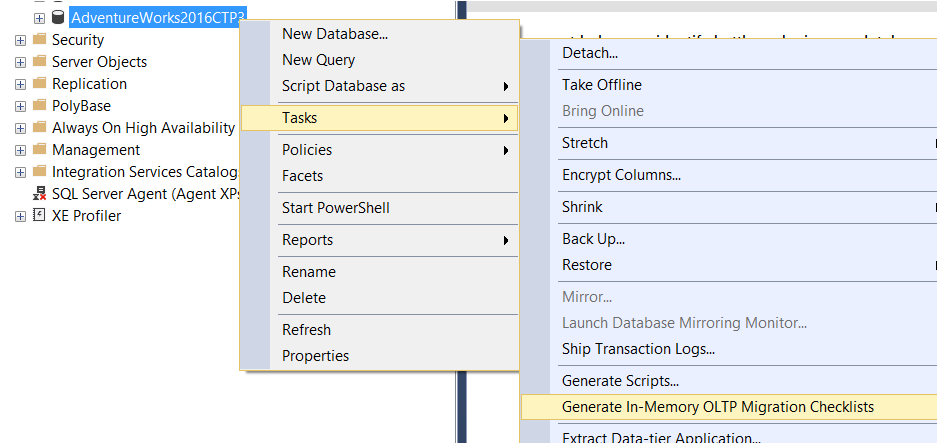The image size is (938, 444).
Task: Select the Security tree label
Action: click(x=78, y=40)
